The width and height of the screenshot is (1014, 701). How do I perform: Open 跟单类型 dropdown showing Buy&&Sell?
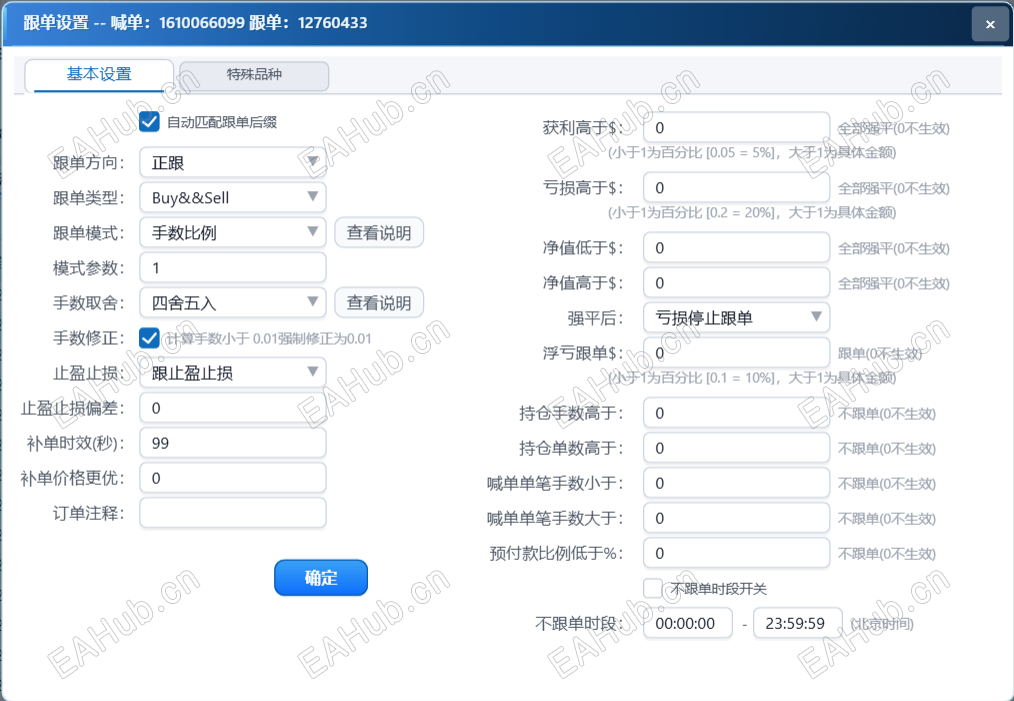pos(233,197)
